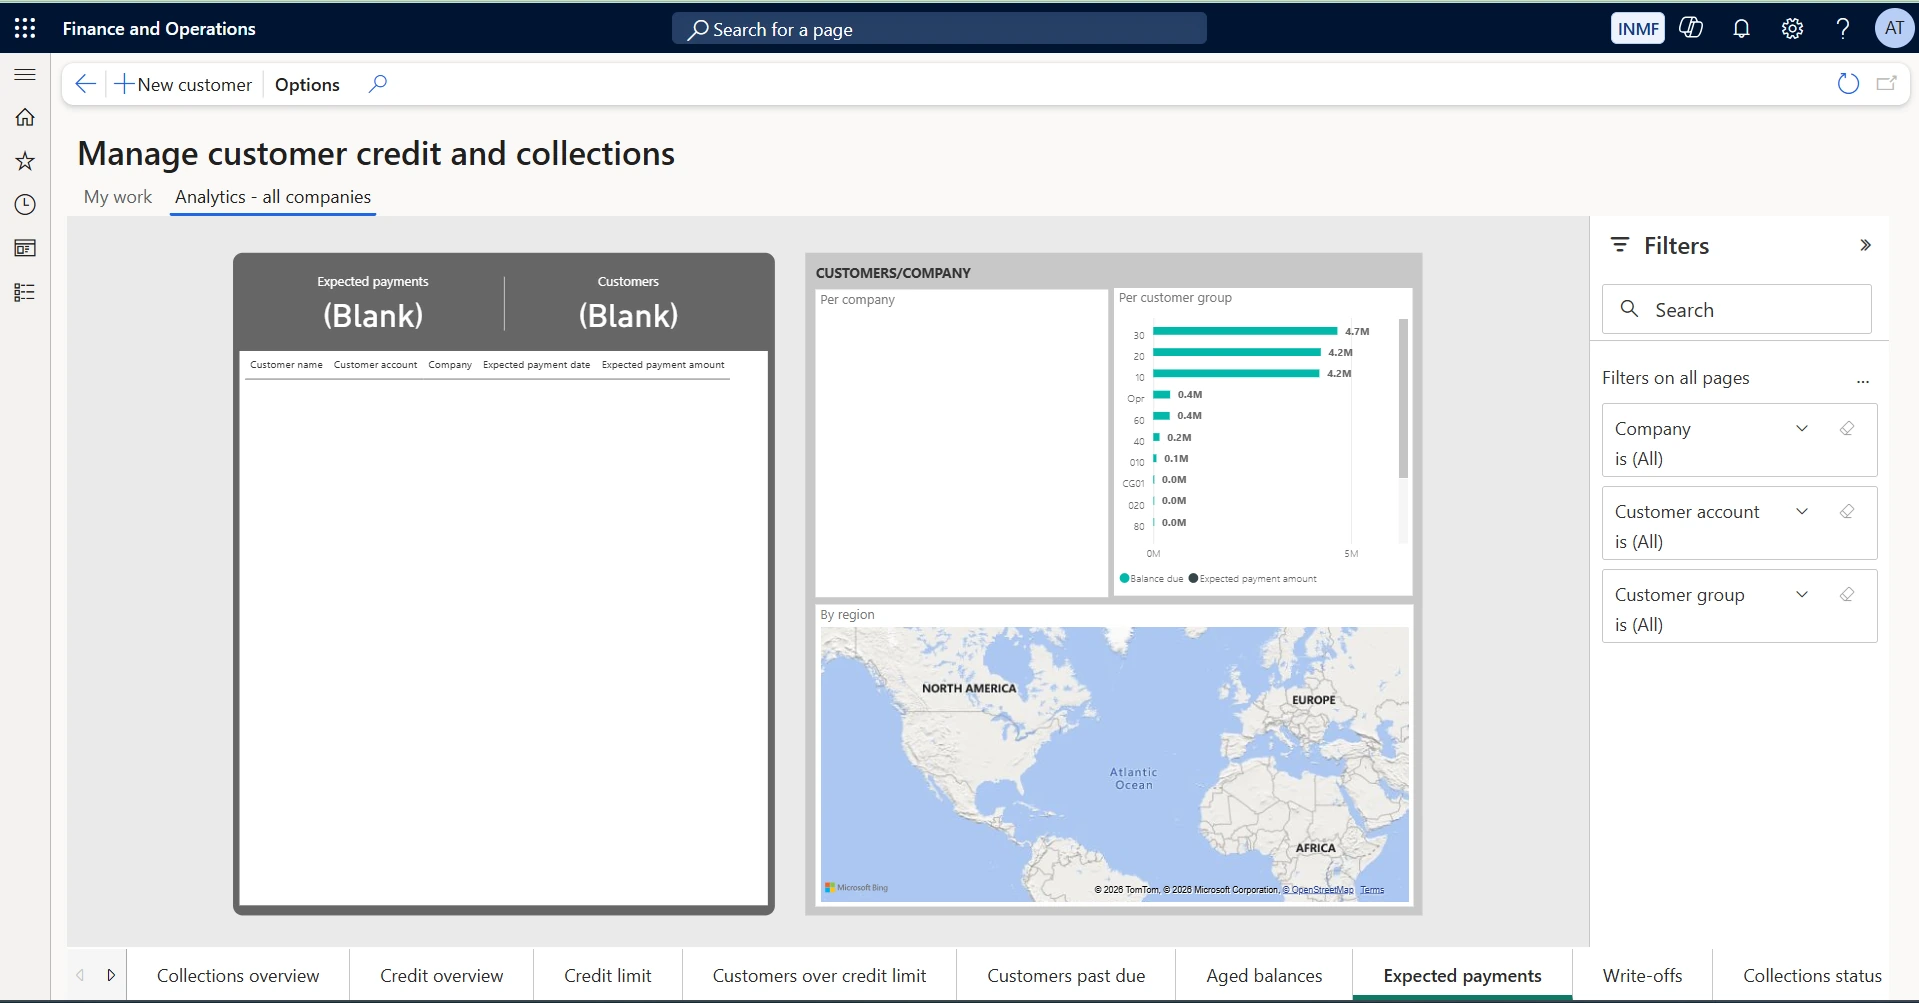Click the New customer button

[183, 84]
